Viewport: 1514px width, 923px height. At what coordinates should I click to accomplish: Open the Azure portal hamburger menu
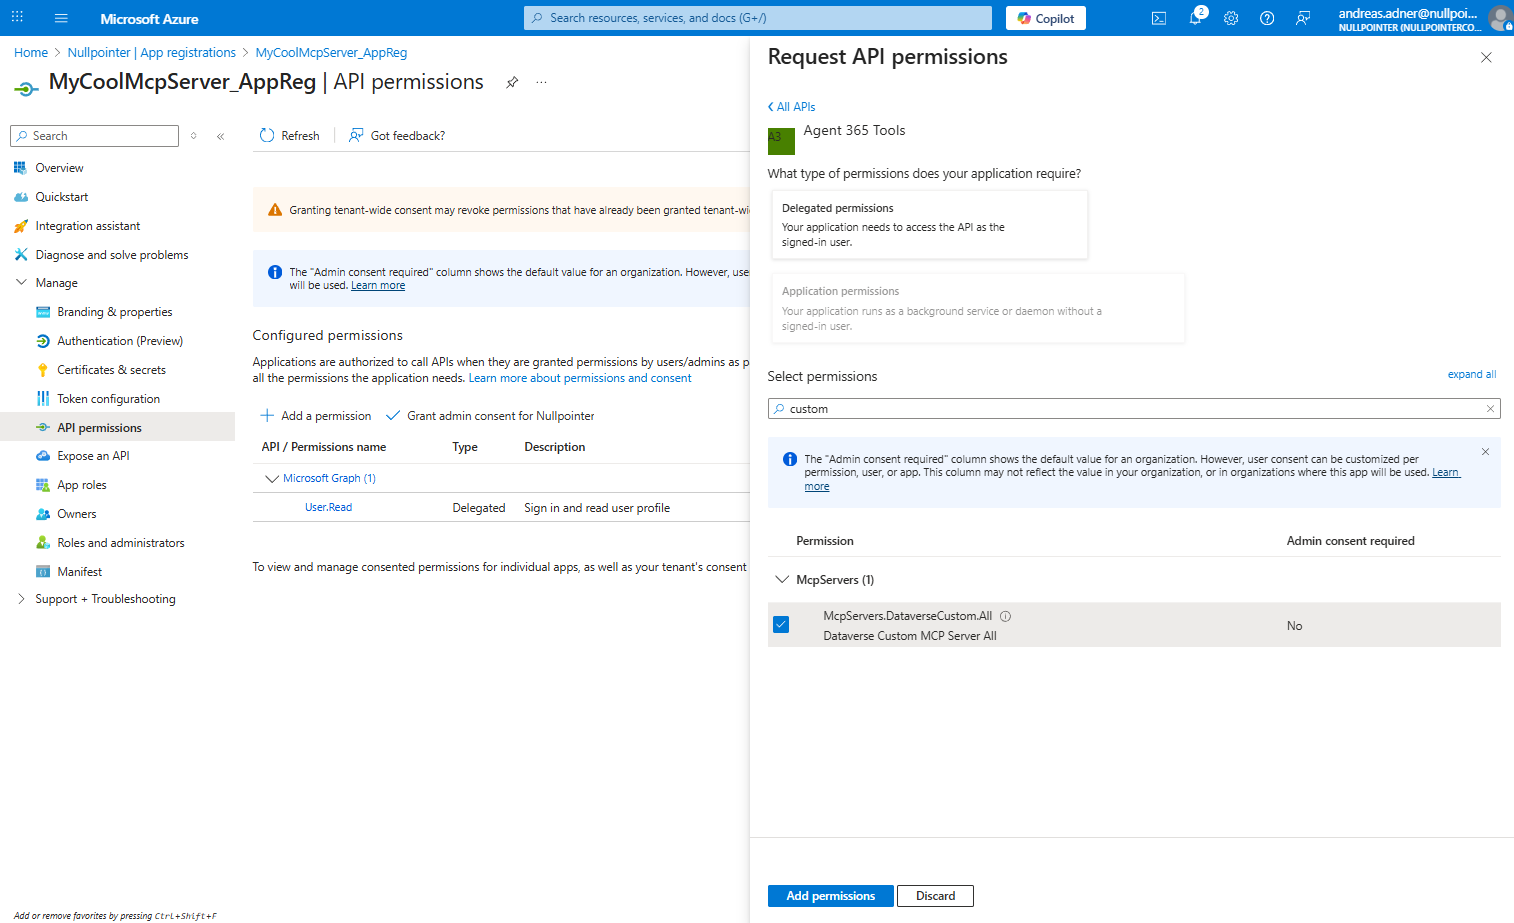click(x=61, y=18)
